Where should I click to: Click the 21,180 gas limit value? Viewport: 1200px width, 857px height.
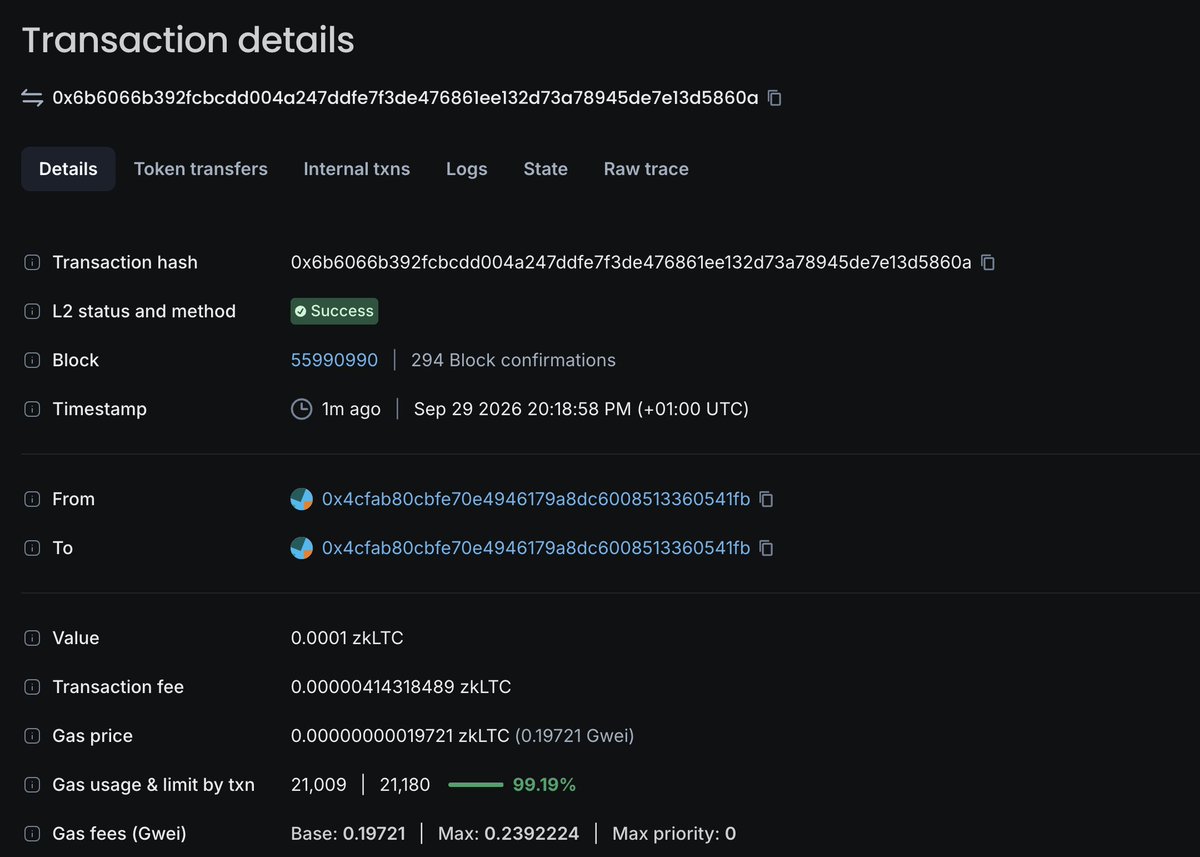(405, 785)
